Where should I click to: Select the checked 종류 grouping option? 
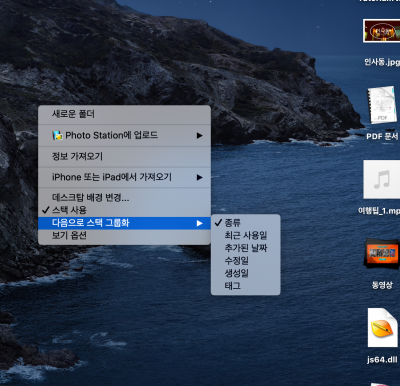tap(246, 223)
